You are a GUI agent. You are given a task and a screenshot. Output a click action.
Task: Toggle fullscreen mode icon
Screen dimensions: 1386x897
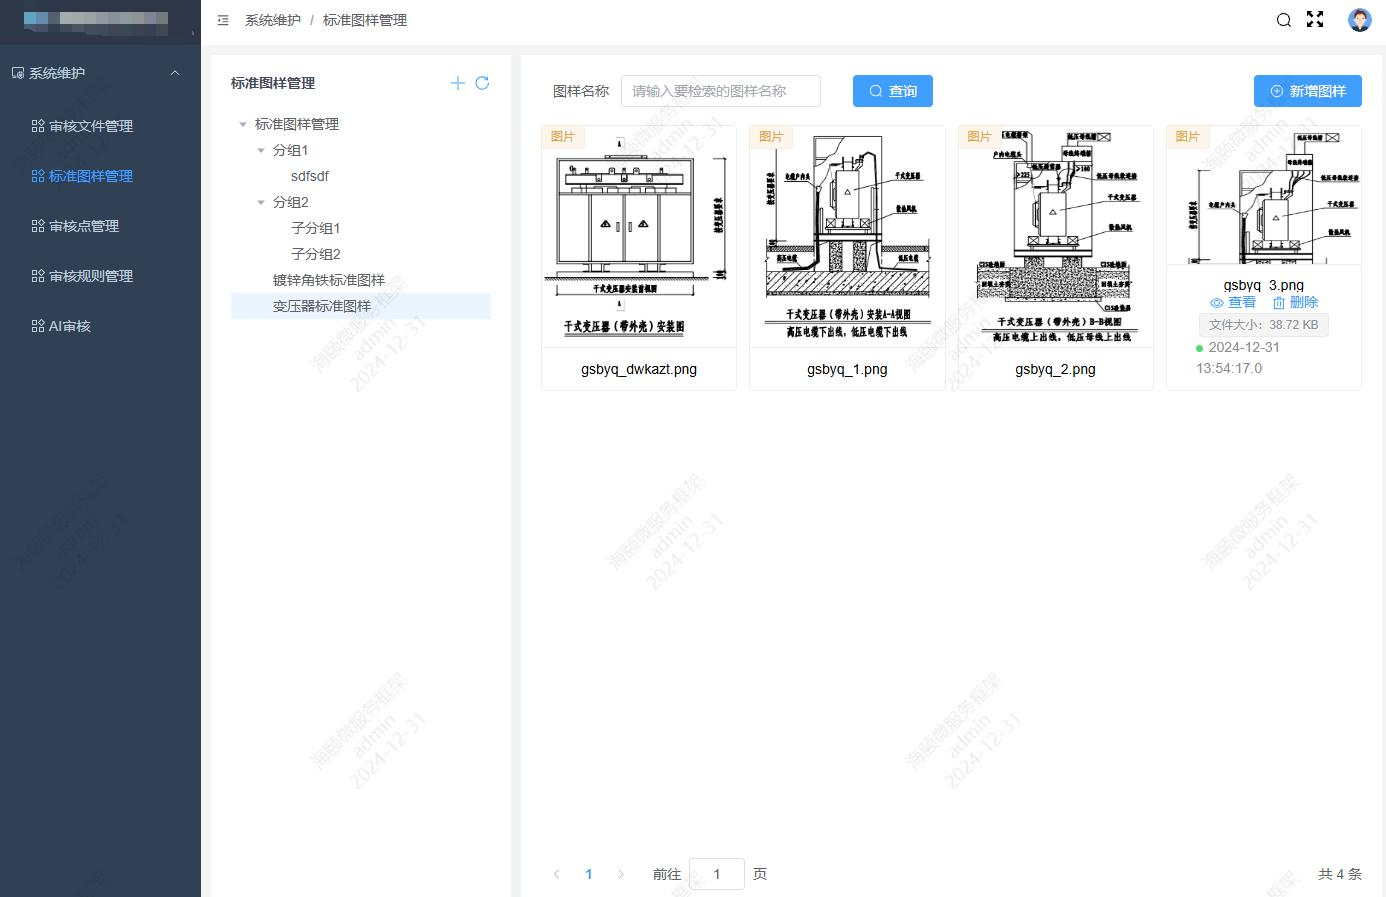[x=1315, y=20]
